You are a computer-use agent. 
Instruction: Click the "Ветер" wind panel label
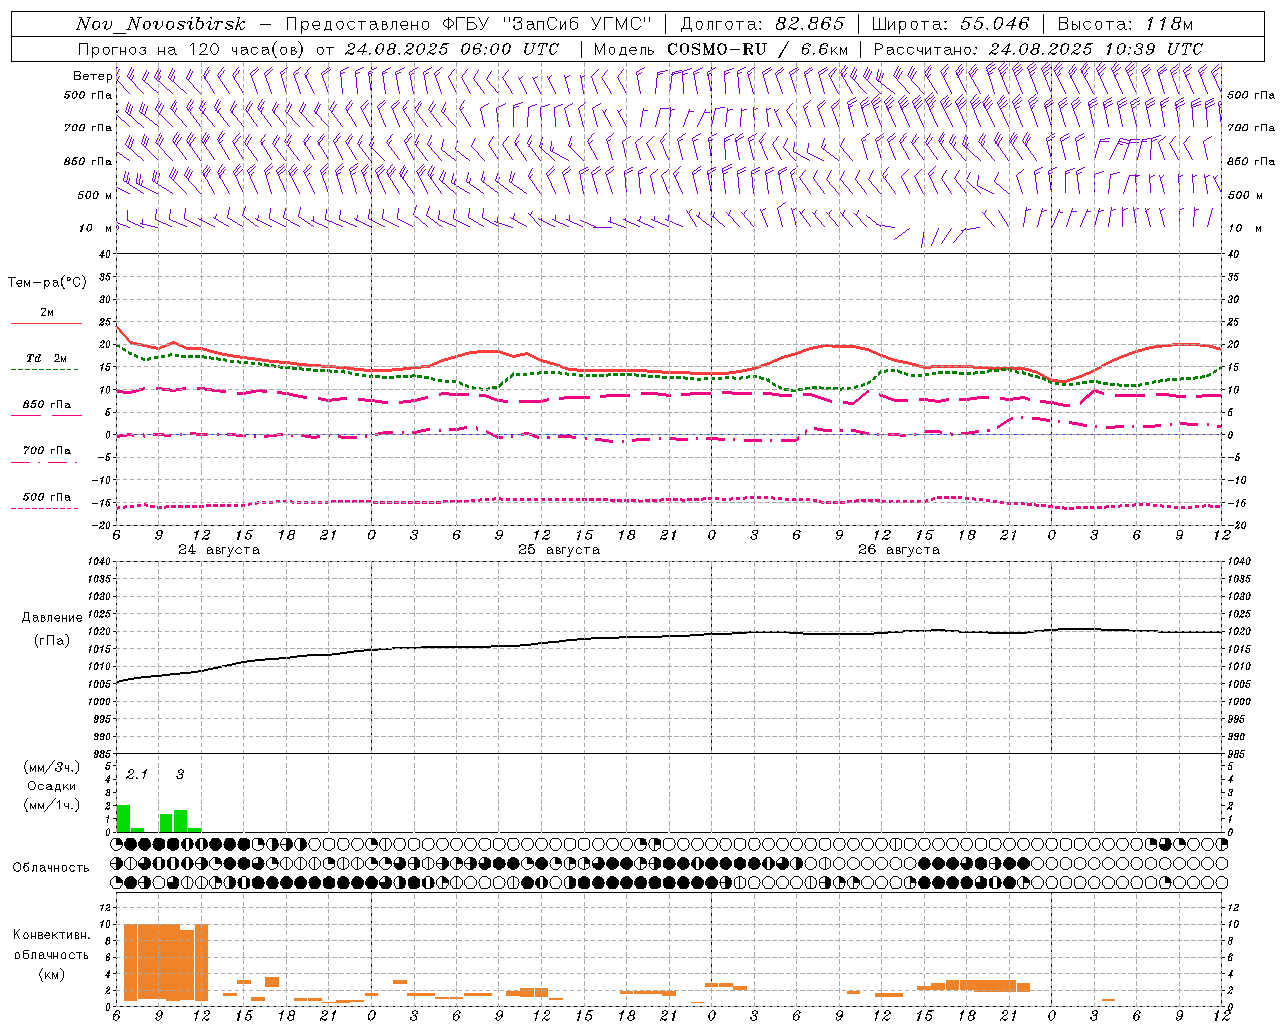click(x=93, y=76)
